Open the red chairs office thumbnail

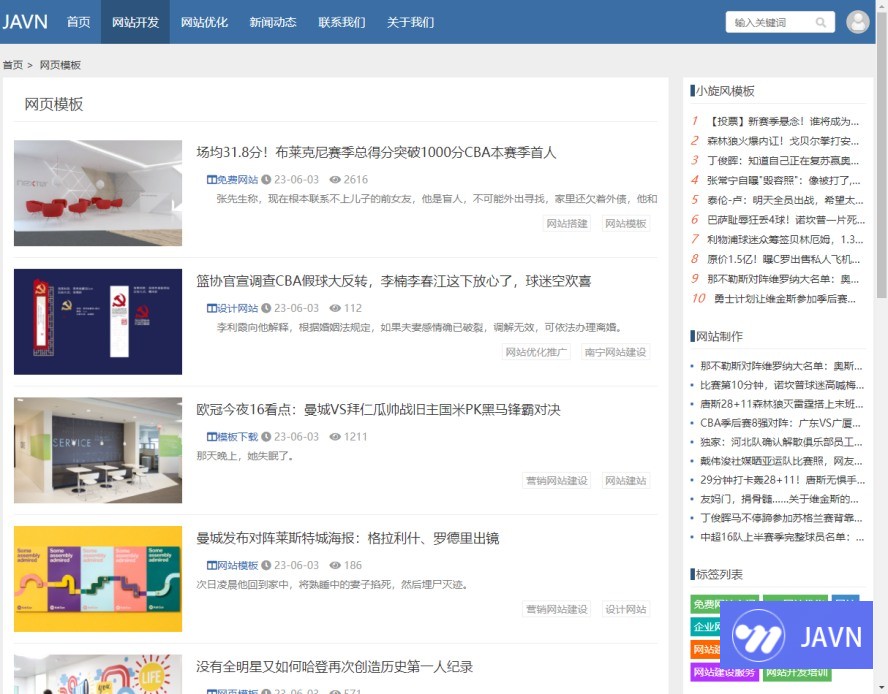98,193
